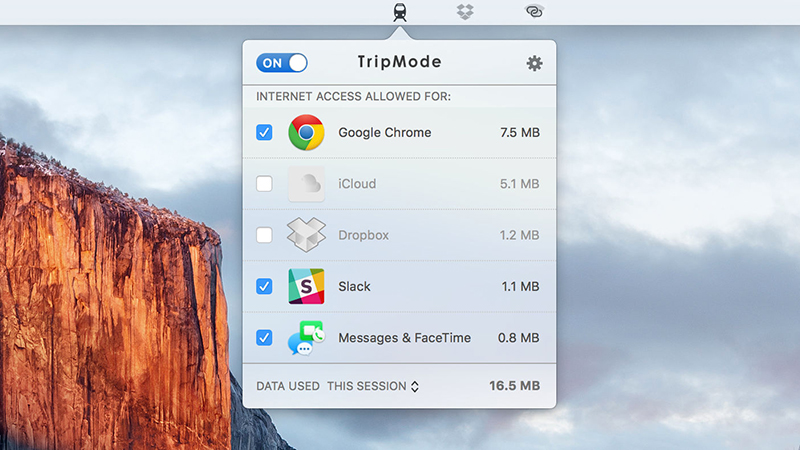
Task: Click the DATA USED label
Action: 288,386
